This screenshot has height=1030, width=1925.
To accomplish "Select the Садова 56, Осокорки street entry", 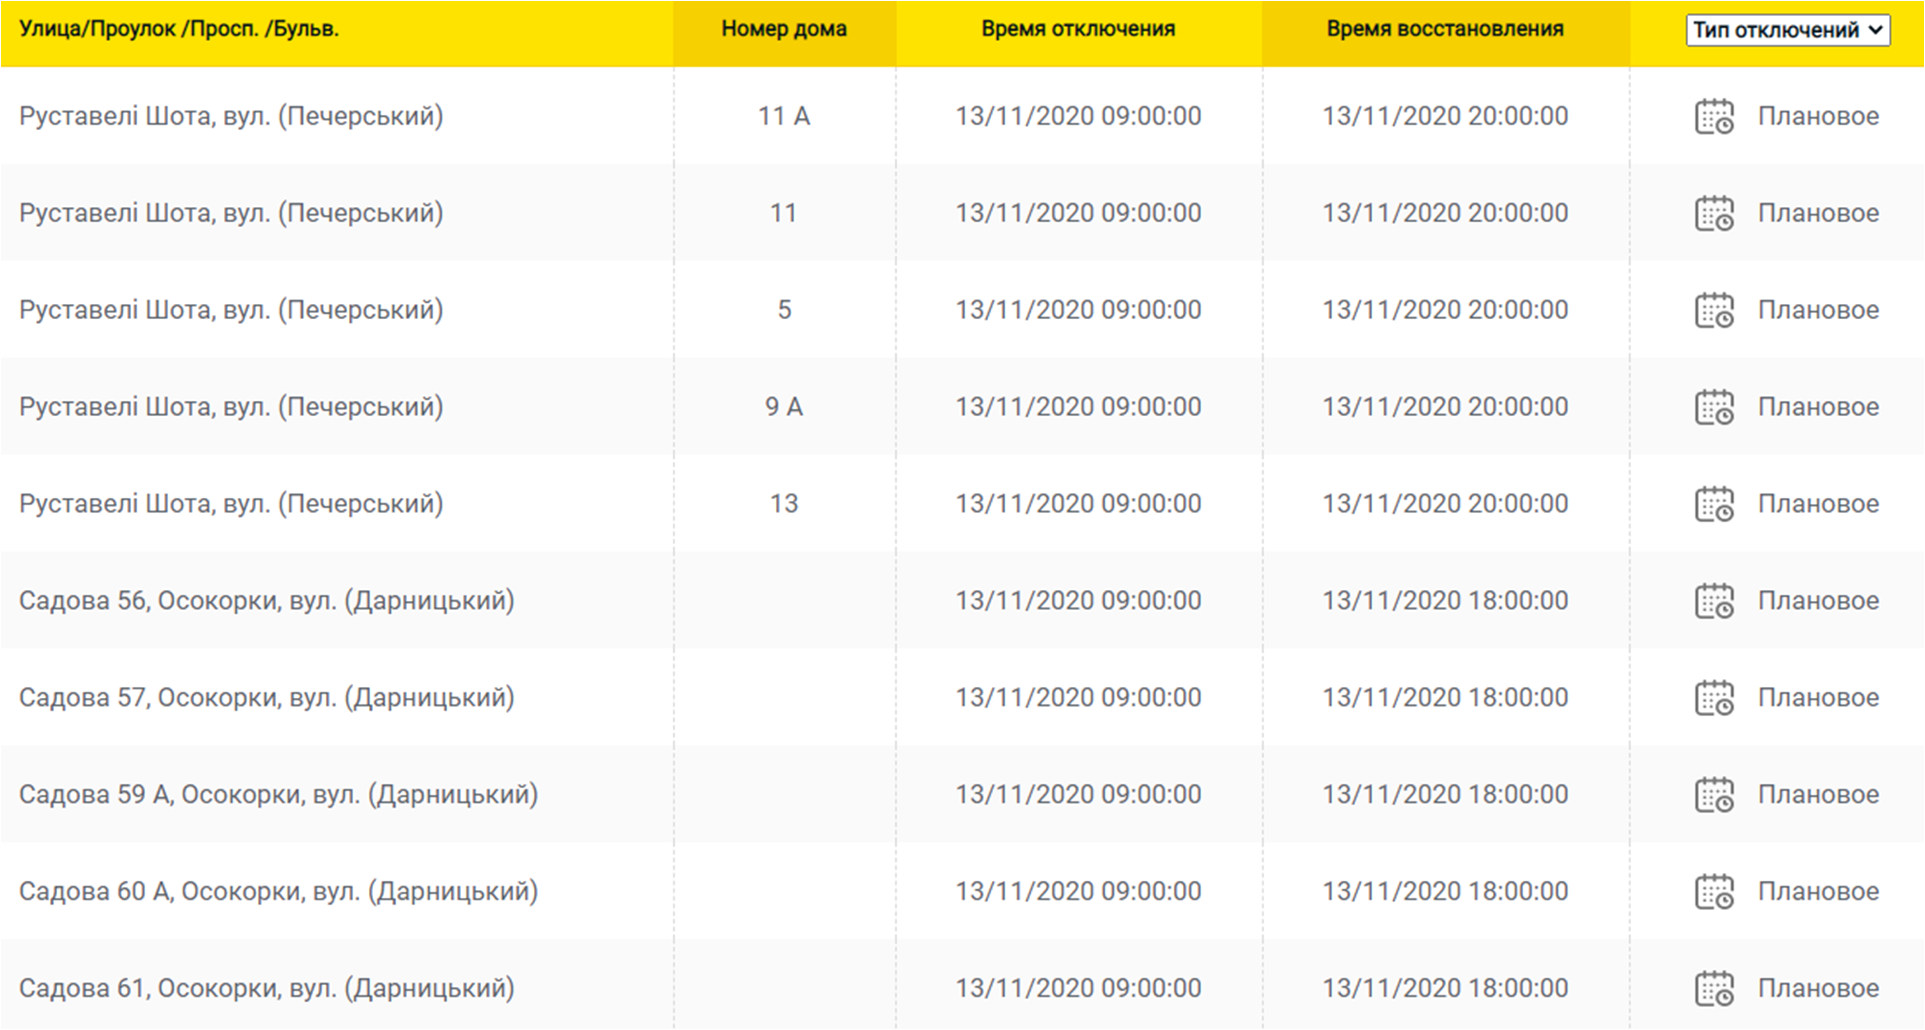I will 266,601.
